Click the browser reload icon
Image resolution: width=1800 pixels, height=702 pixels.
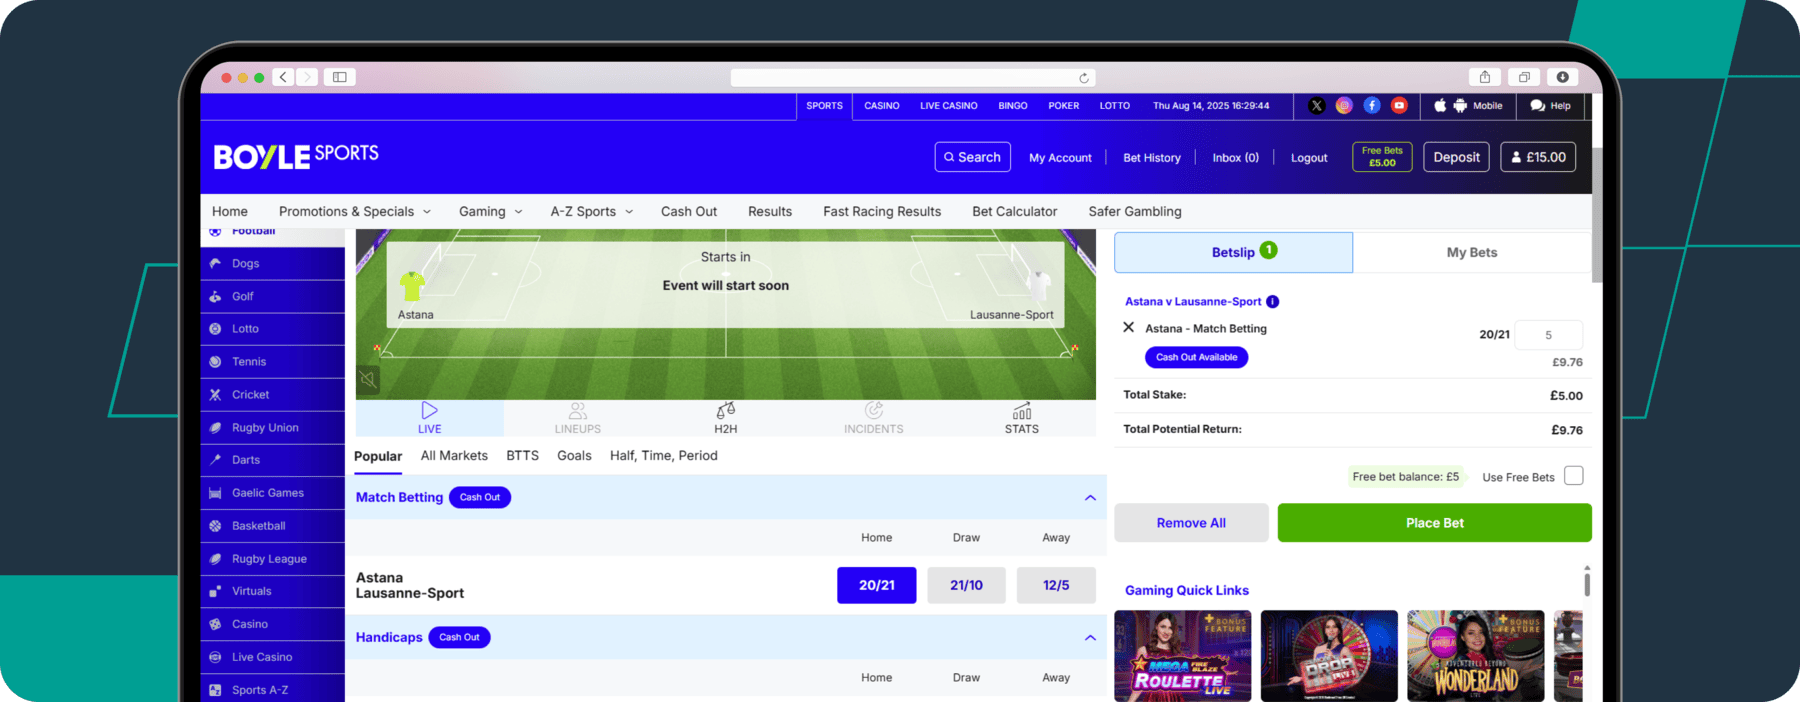[x=1084, y=78]
